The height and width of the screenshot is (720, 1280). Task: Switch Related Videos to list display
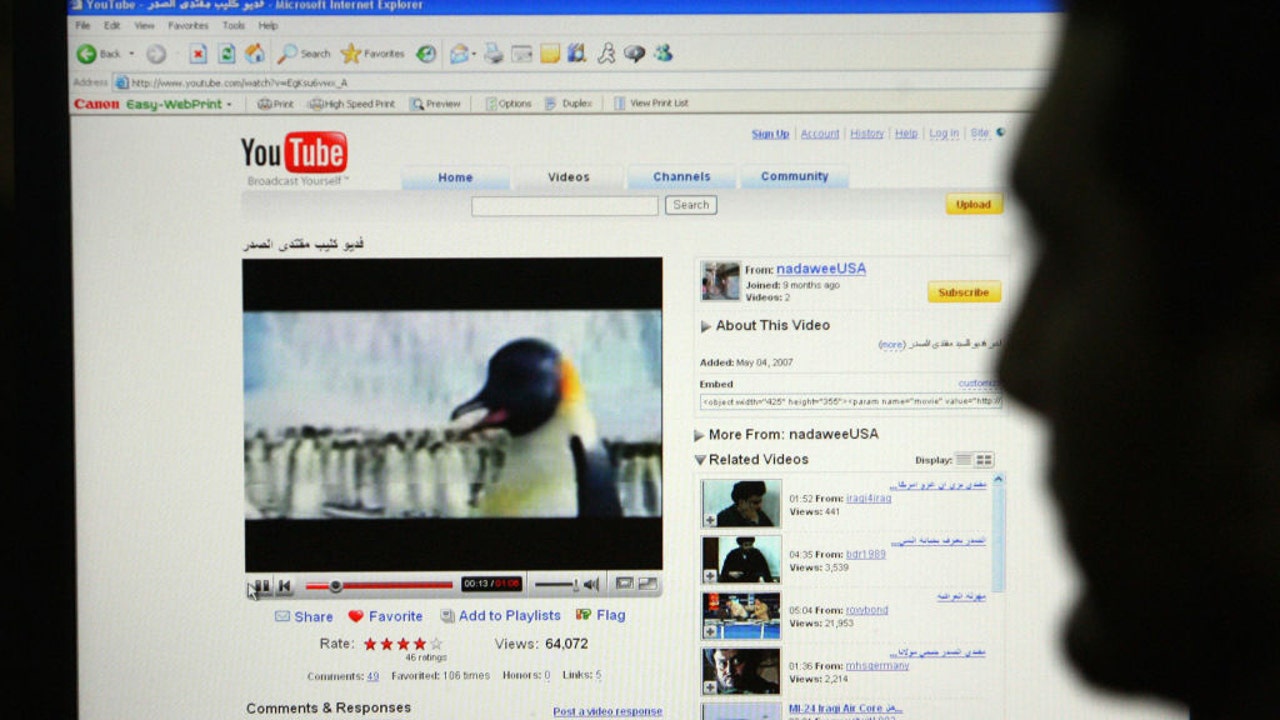click(x=963, y=460)
